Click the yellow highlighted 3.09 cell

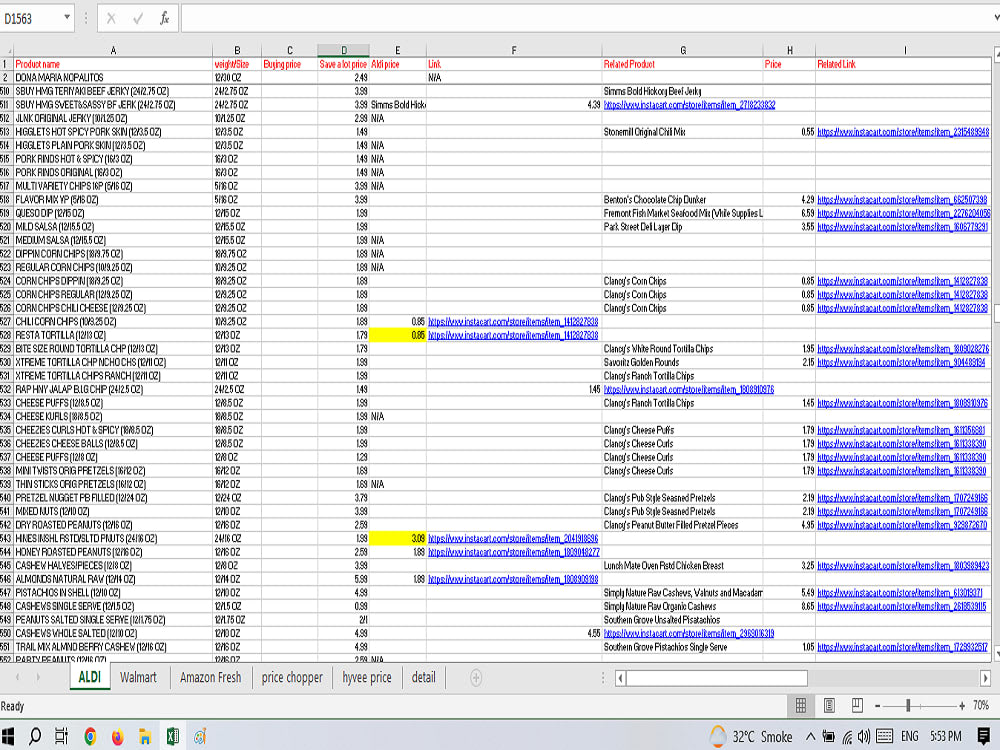tap(397, 538)
